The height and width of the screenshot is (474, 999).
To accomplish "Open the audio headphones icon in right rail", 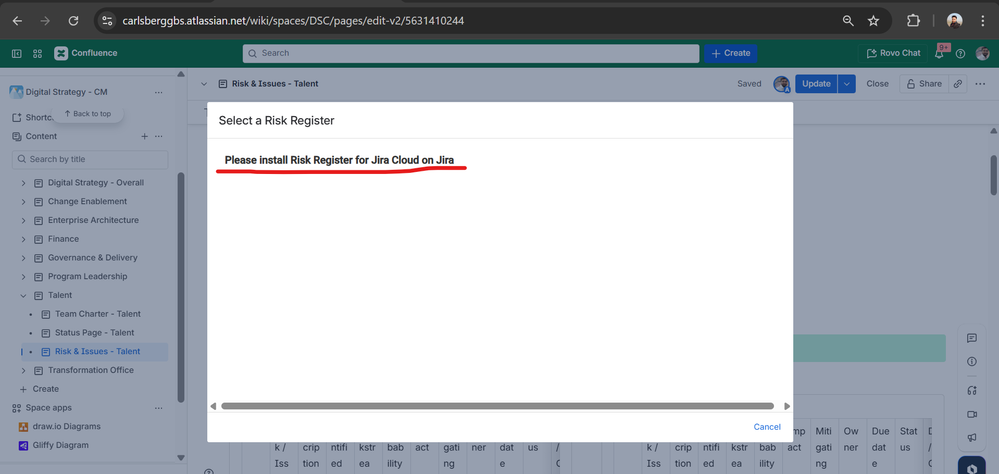I will [x=972, y=390].
